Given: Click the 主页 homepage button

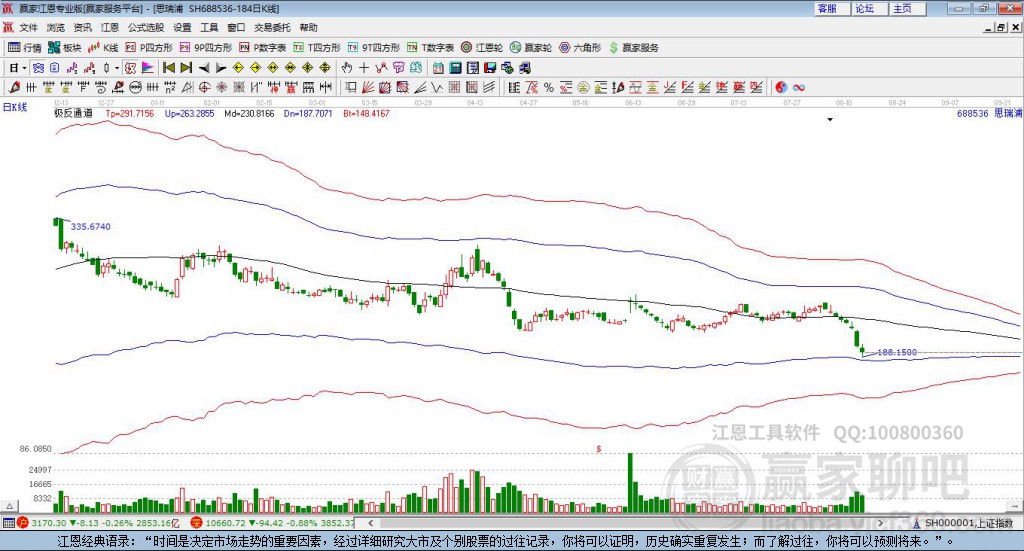Looking at the screenshot, I should tap(907, 8).
